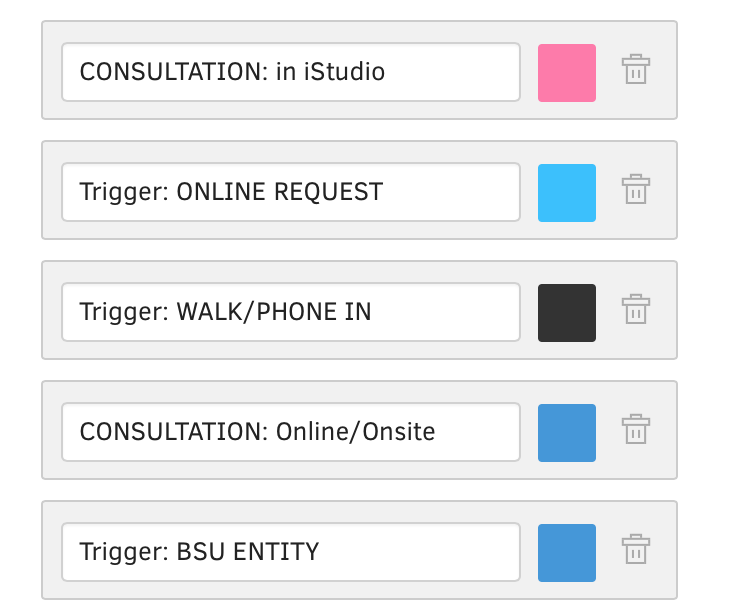Pick the dark gray WALK/PHONE IN swatch
This screenshot has width=732, height=616.
click(567, 312)
